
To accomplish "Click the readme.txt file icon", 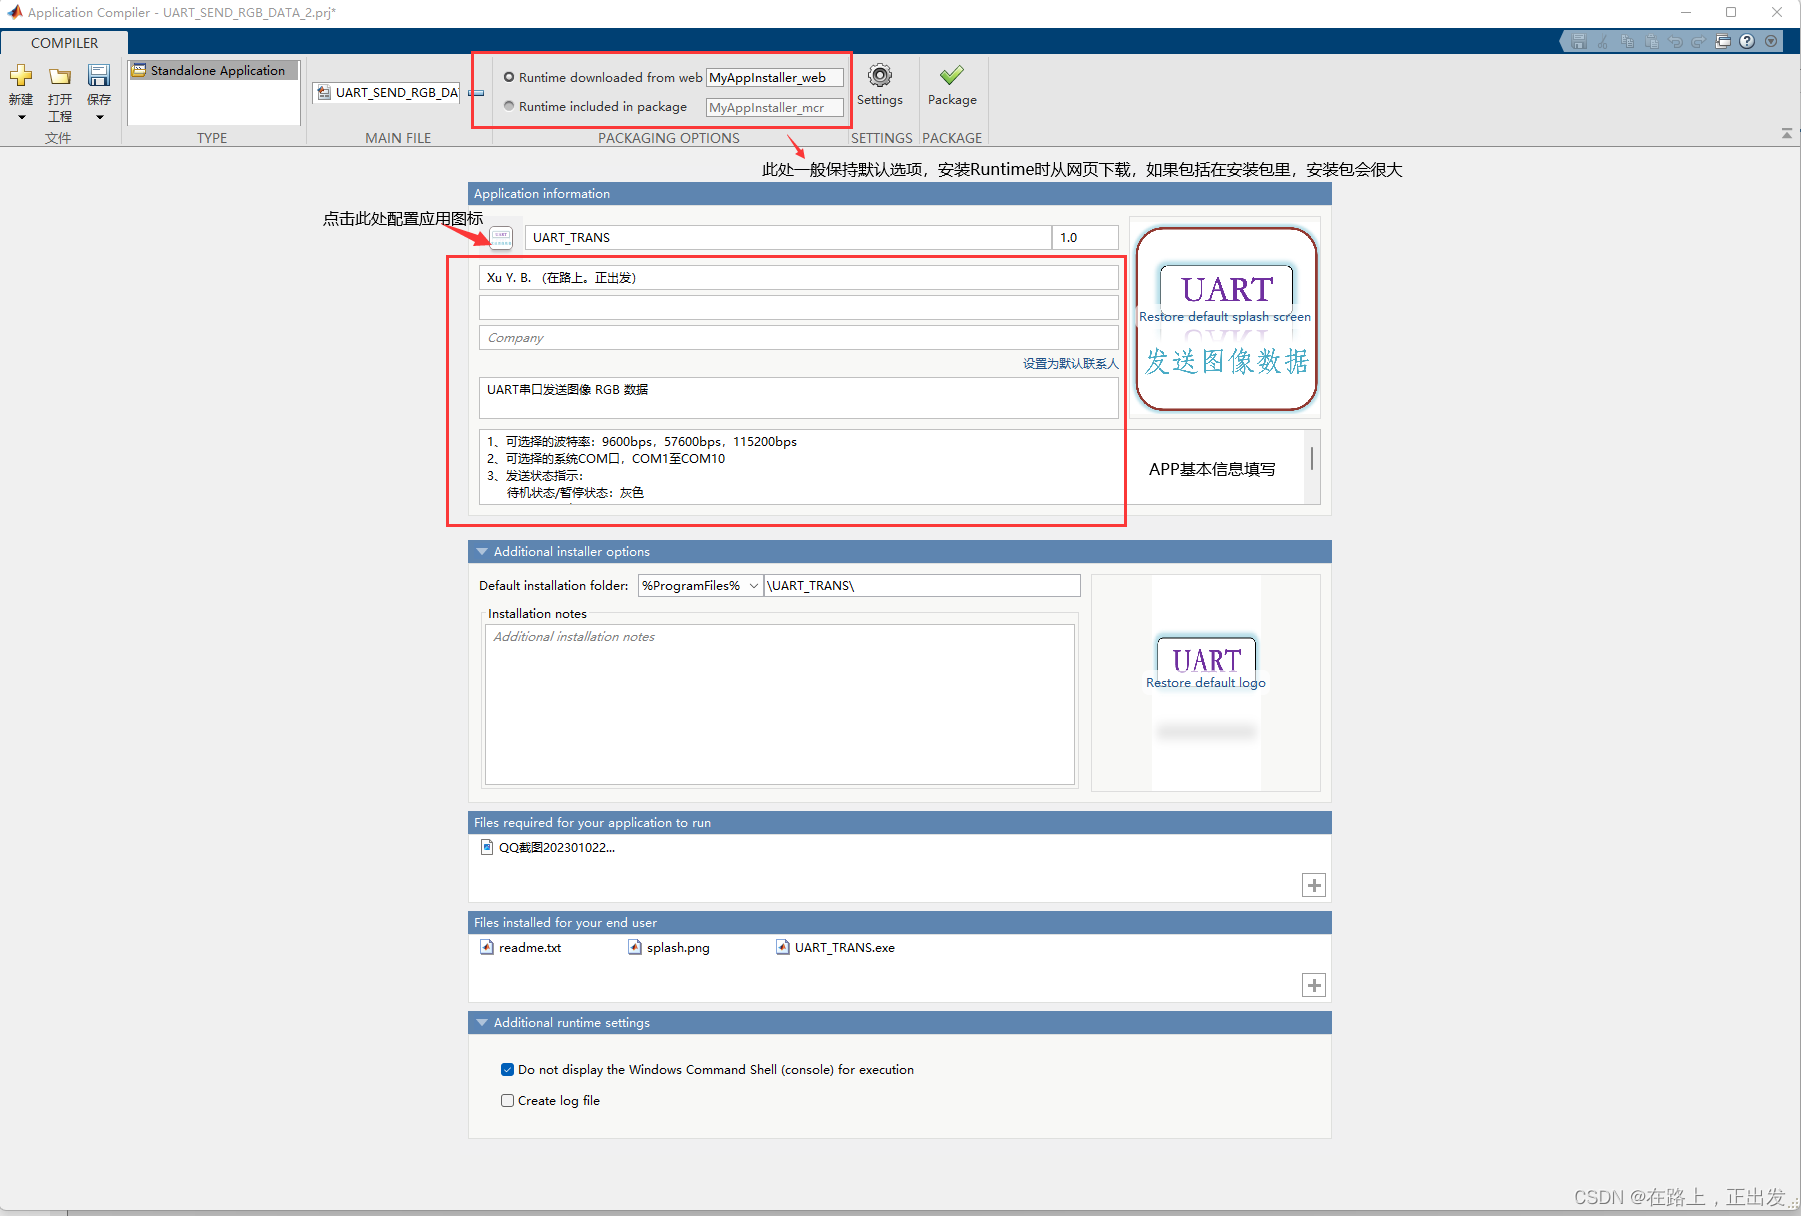I will tap(487, 948).
